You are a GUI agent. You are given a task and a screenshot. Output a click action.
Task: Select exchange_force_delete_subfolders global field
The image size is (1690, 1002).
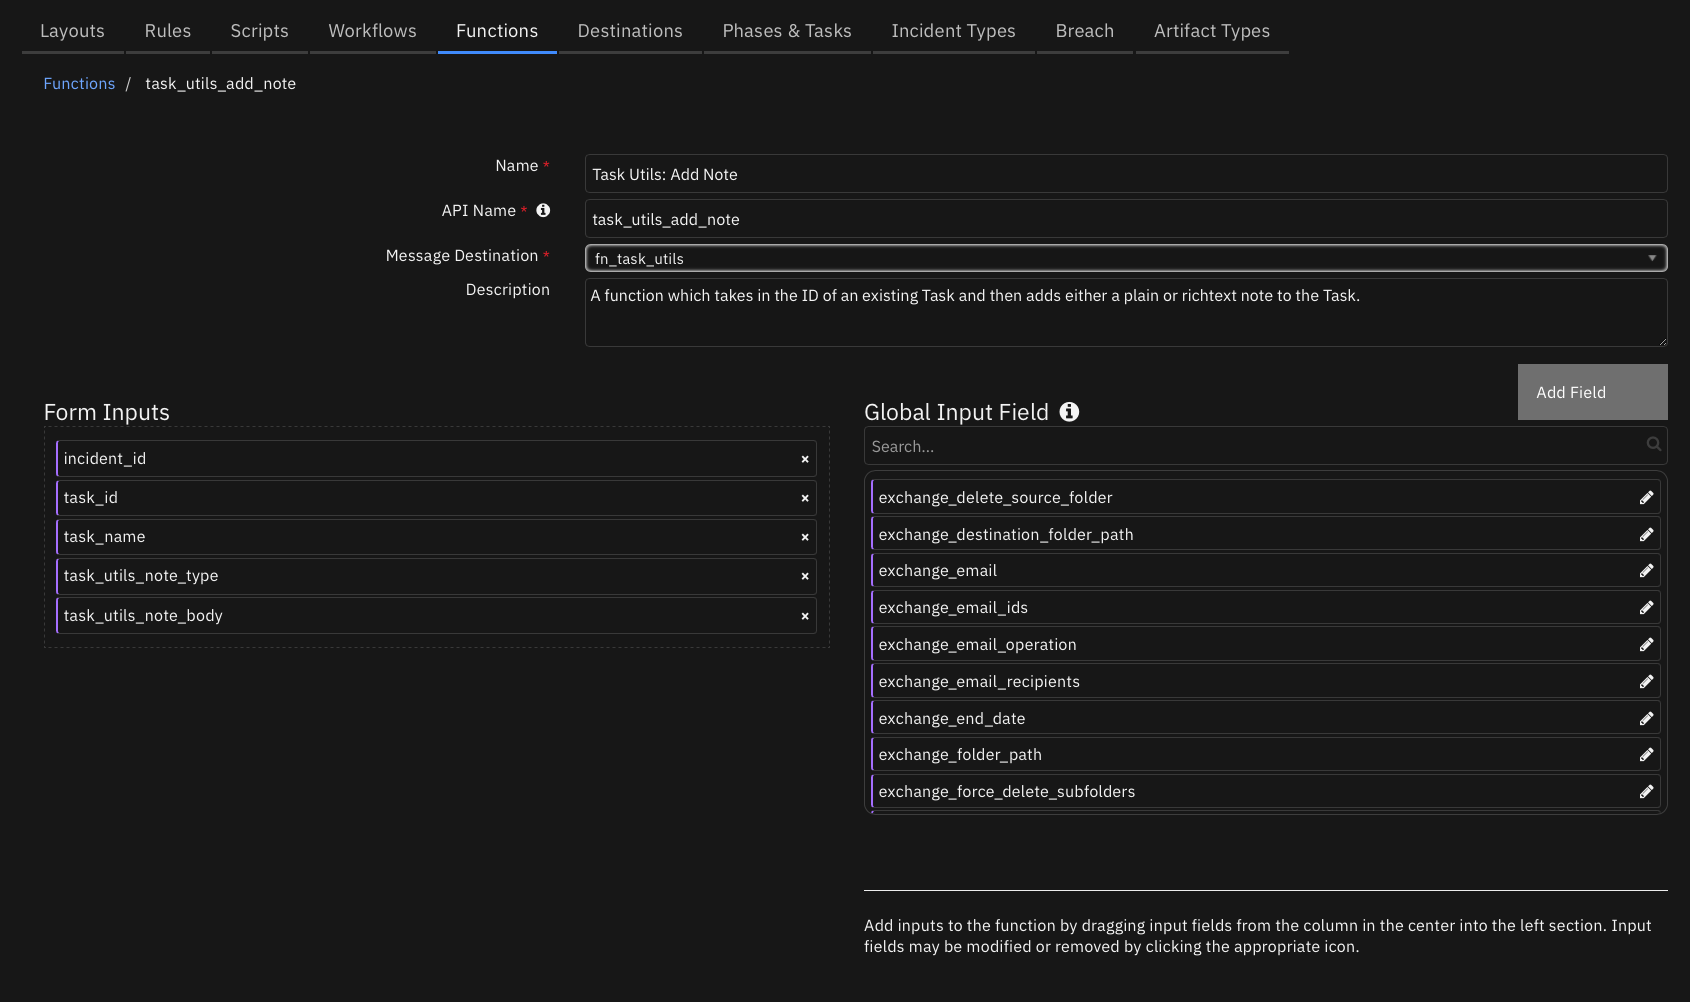click(x=1266, y=792)
